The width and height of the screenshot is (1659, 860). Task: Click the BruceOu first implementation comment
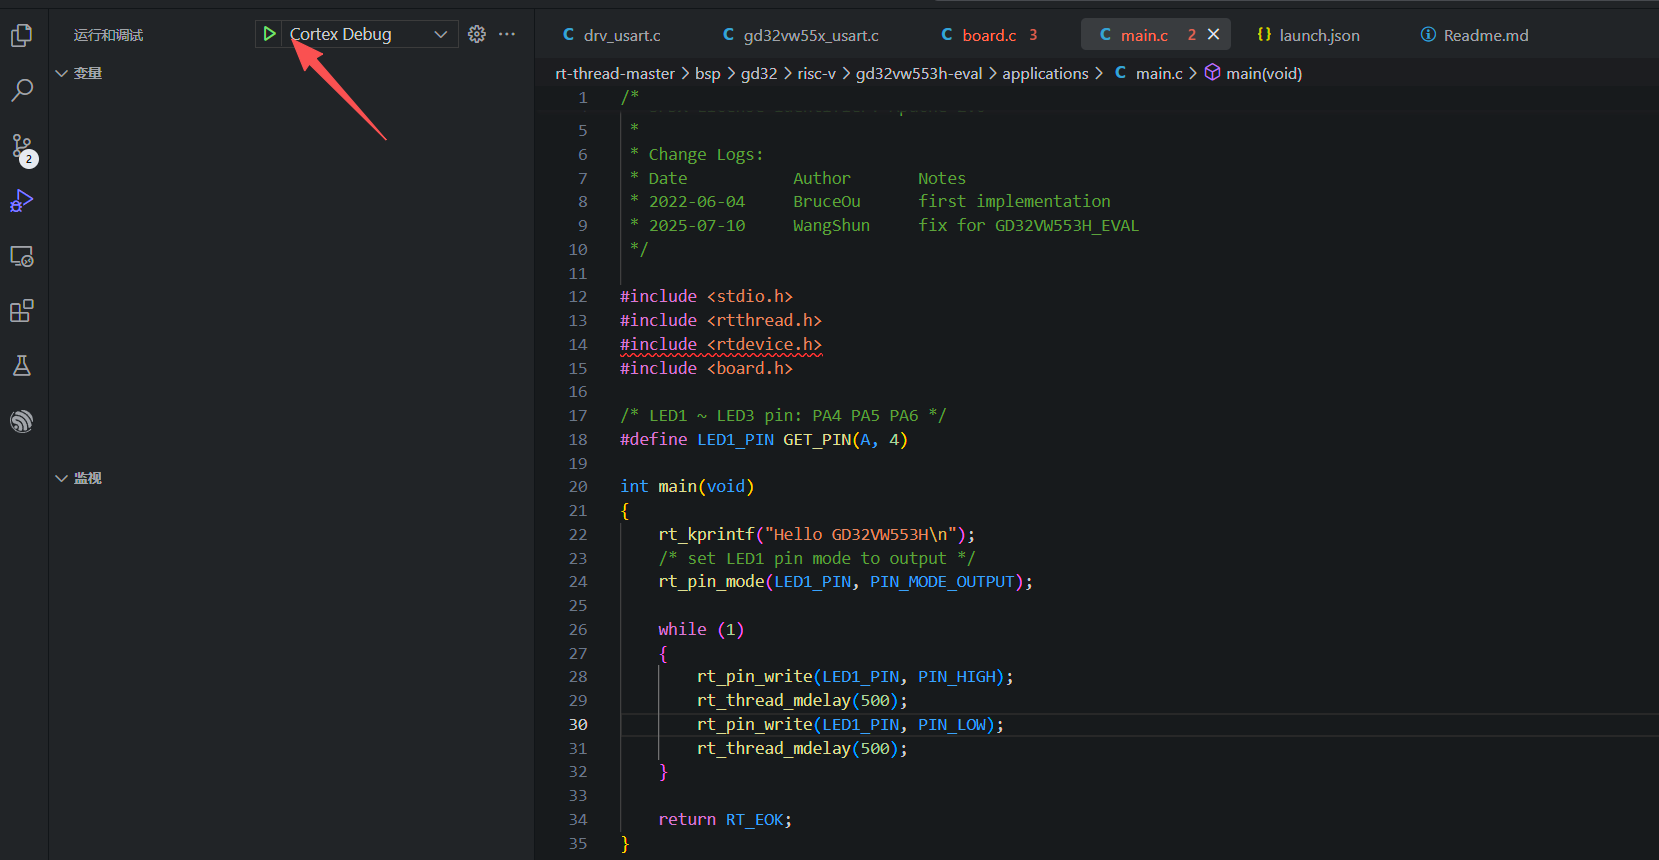tap(870, 201)
